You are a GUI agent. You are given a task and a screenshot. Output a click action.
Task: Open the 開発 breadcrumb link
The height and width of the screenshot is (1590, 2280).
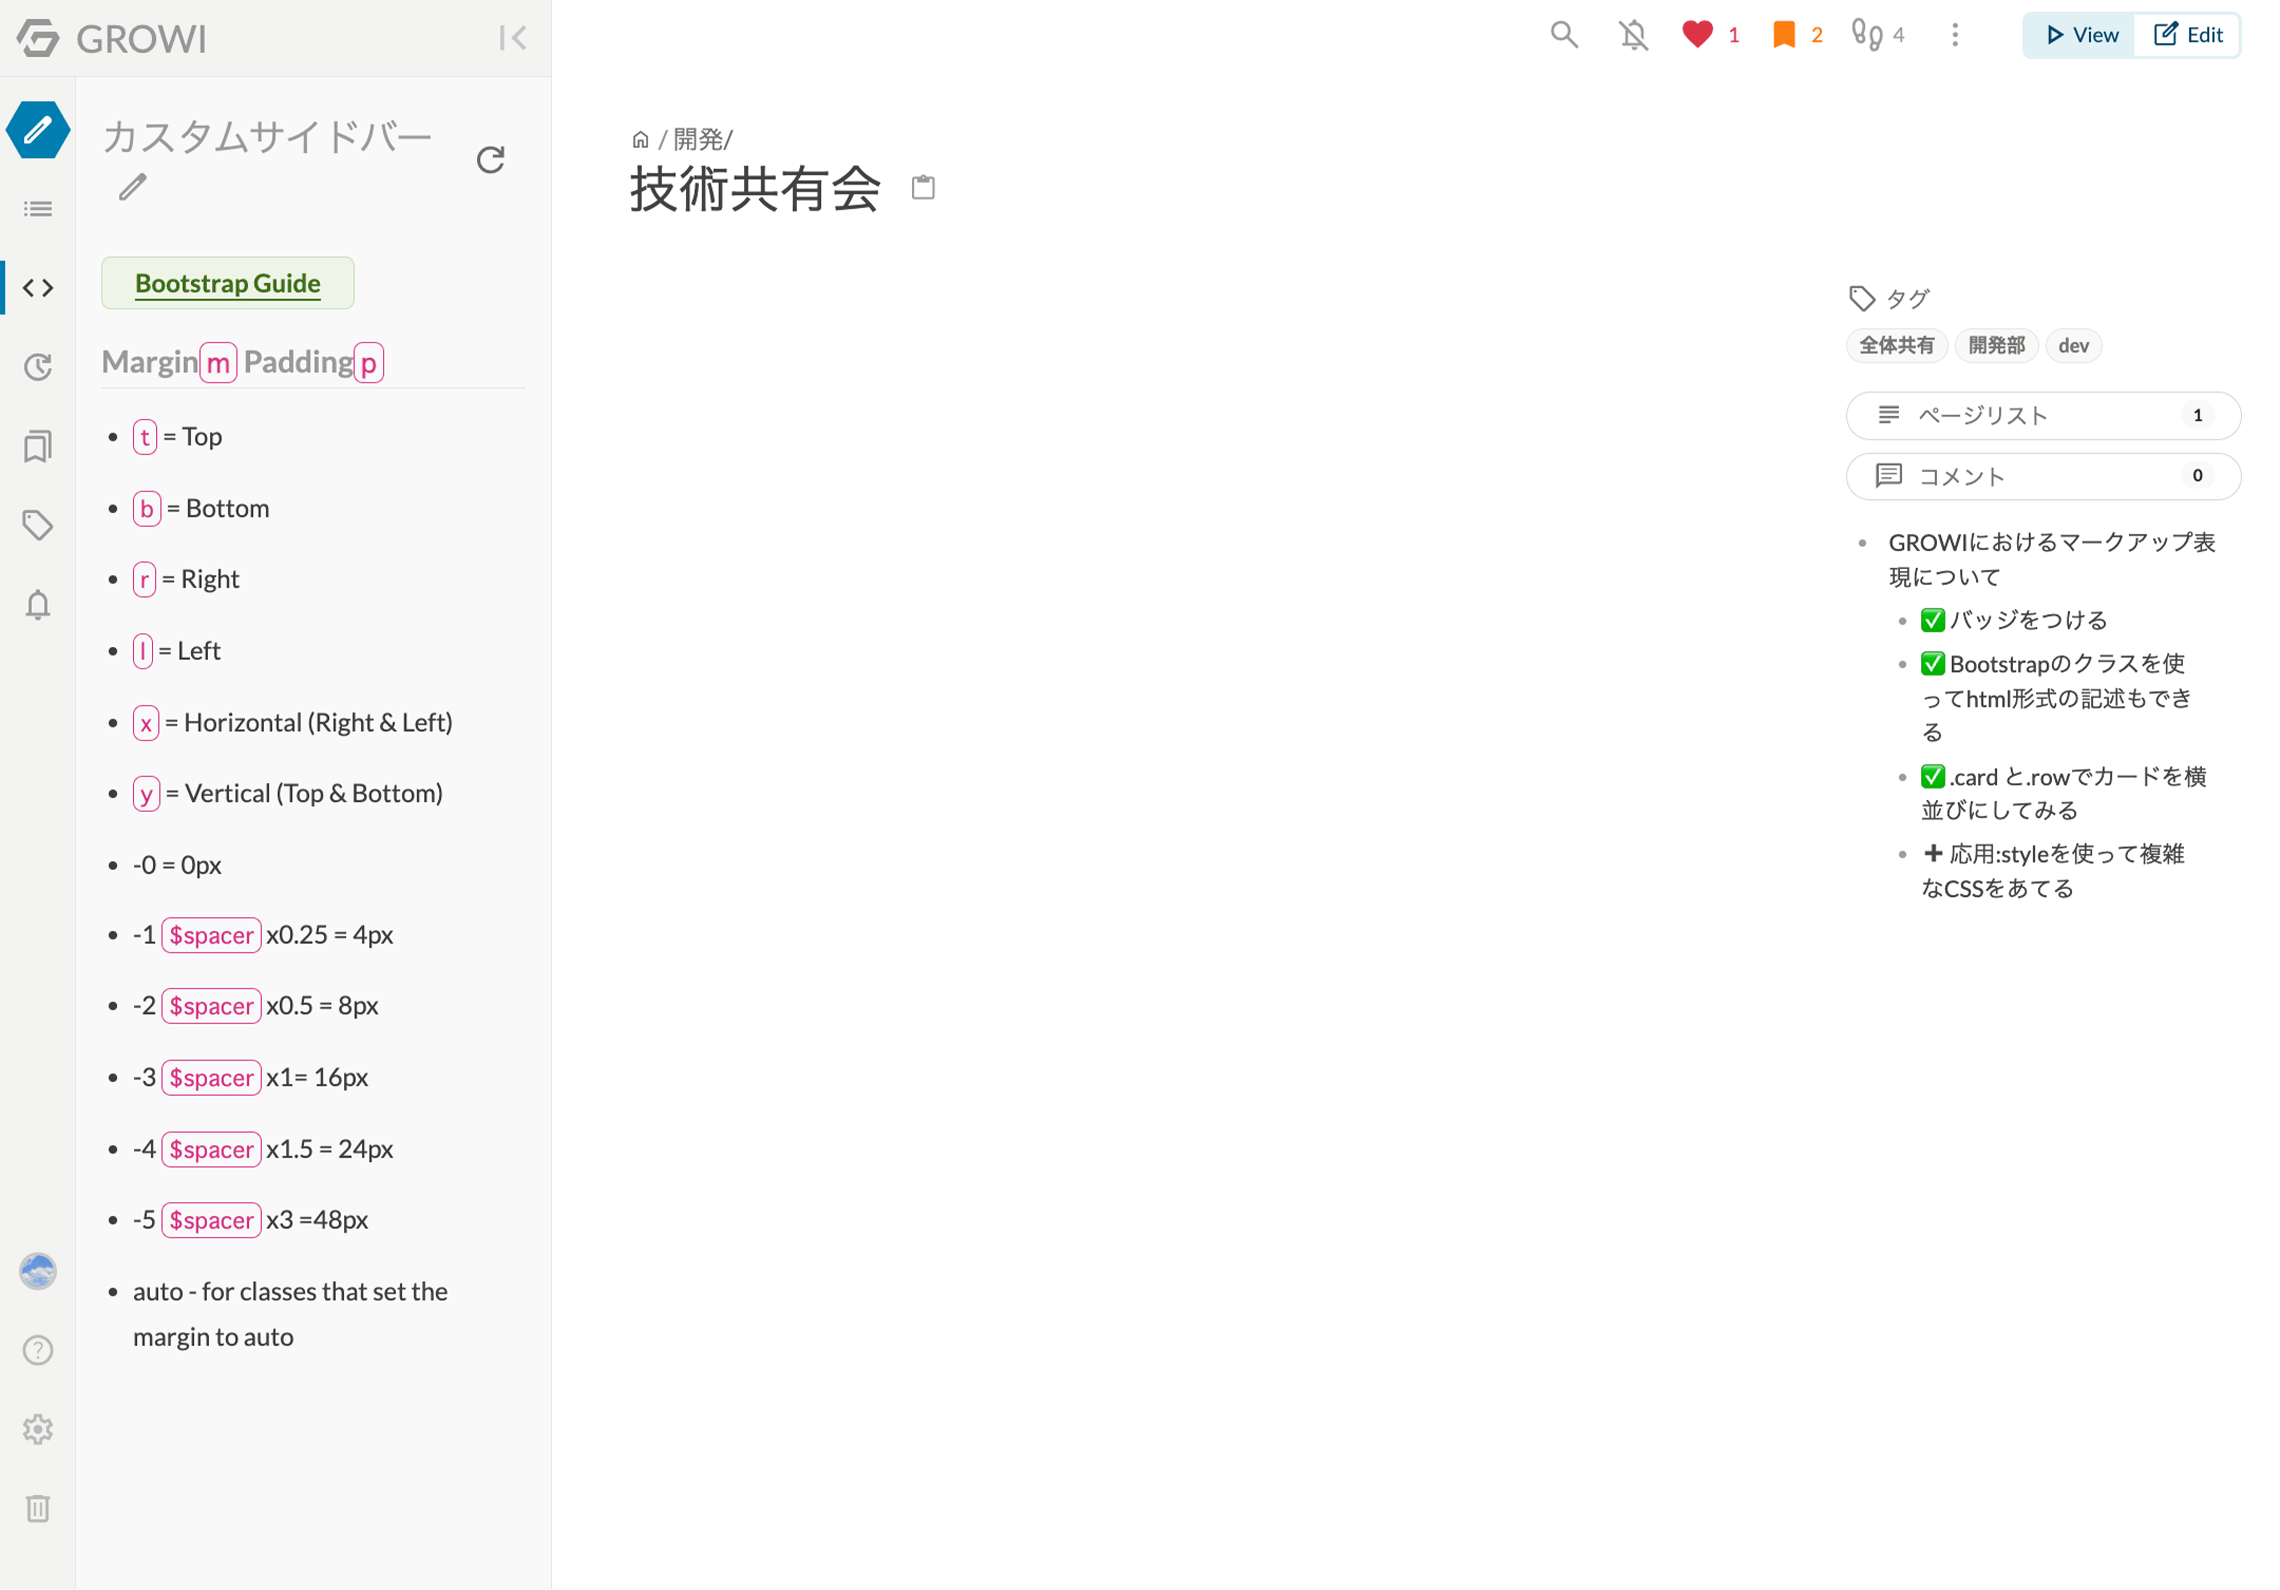[x=698, y=139]
